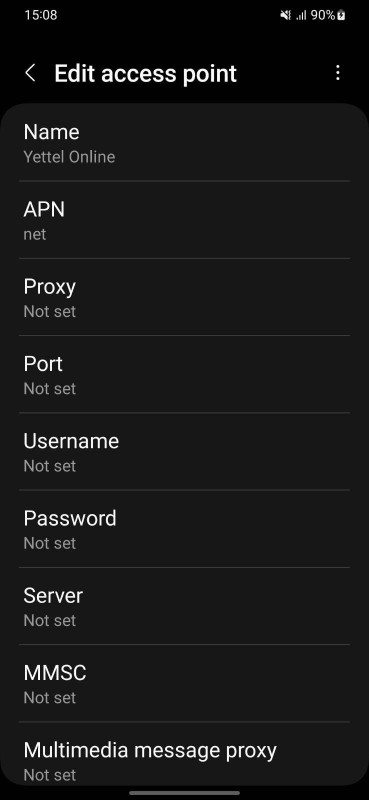
Task: Tap the signal strength icon
Action: (302, 15)
